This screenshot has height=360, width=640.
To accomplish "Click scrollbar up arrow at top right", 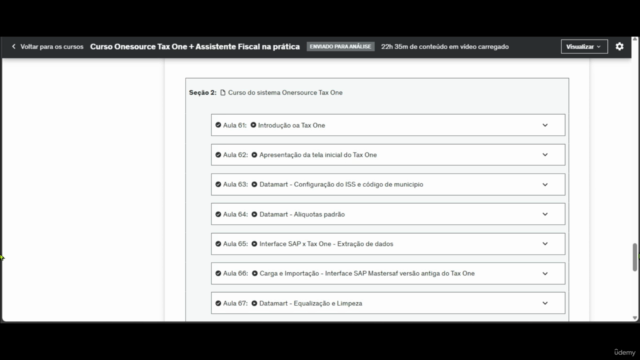I will click(x=635, y=40).
